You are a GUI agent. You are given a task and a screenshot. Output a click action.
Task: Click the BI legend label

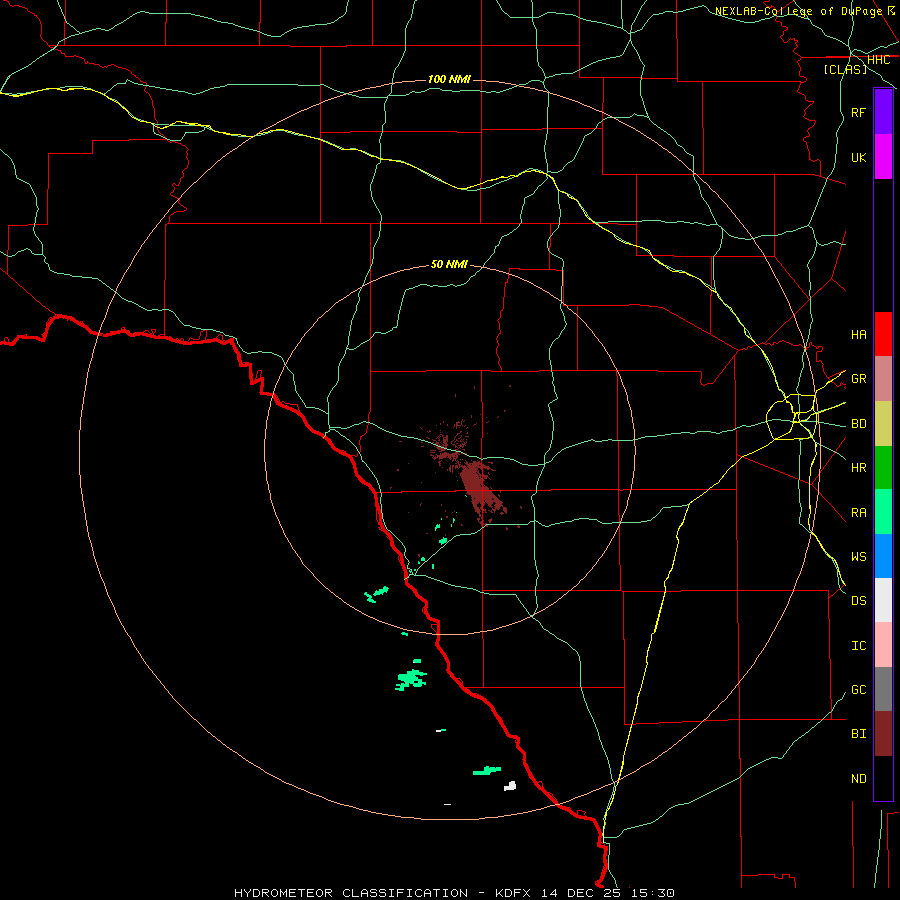pyautogui.click(x=858, y=734)
